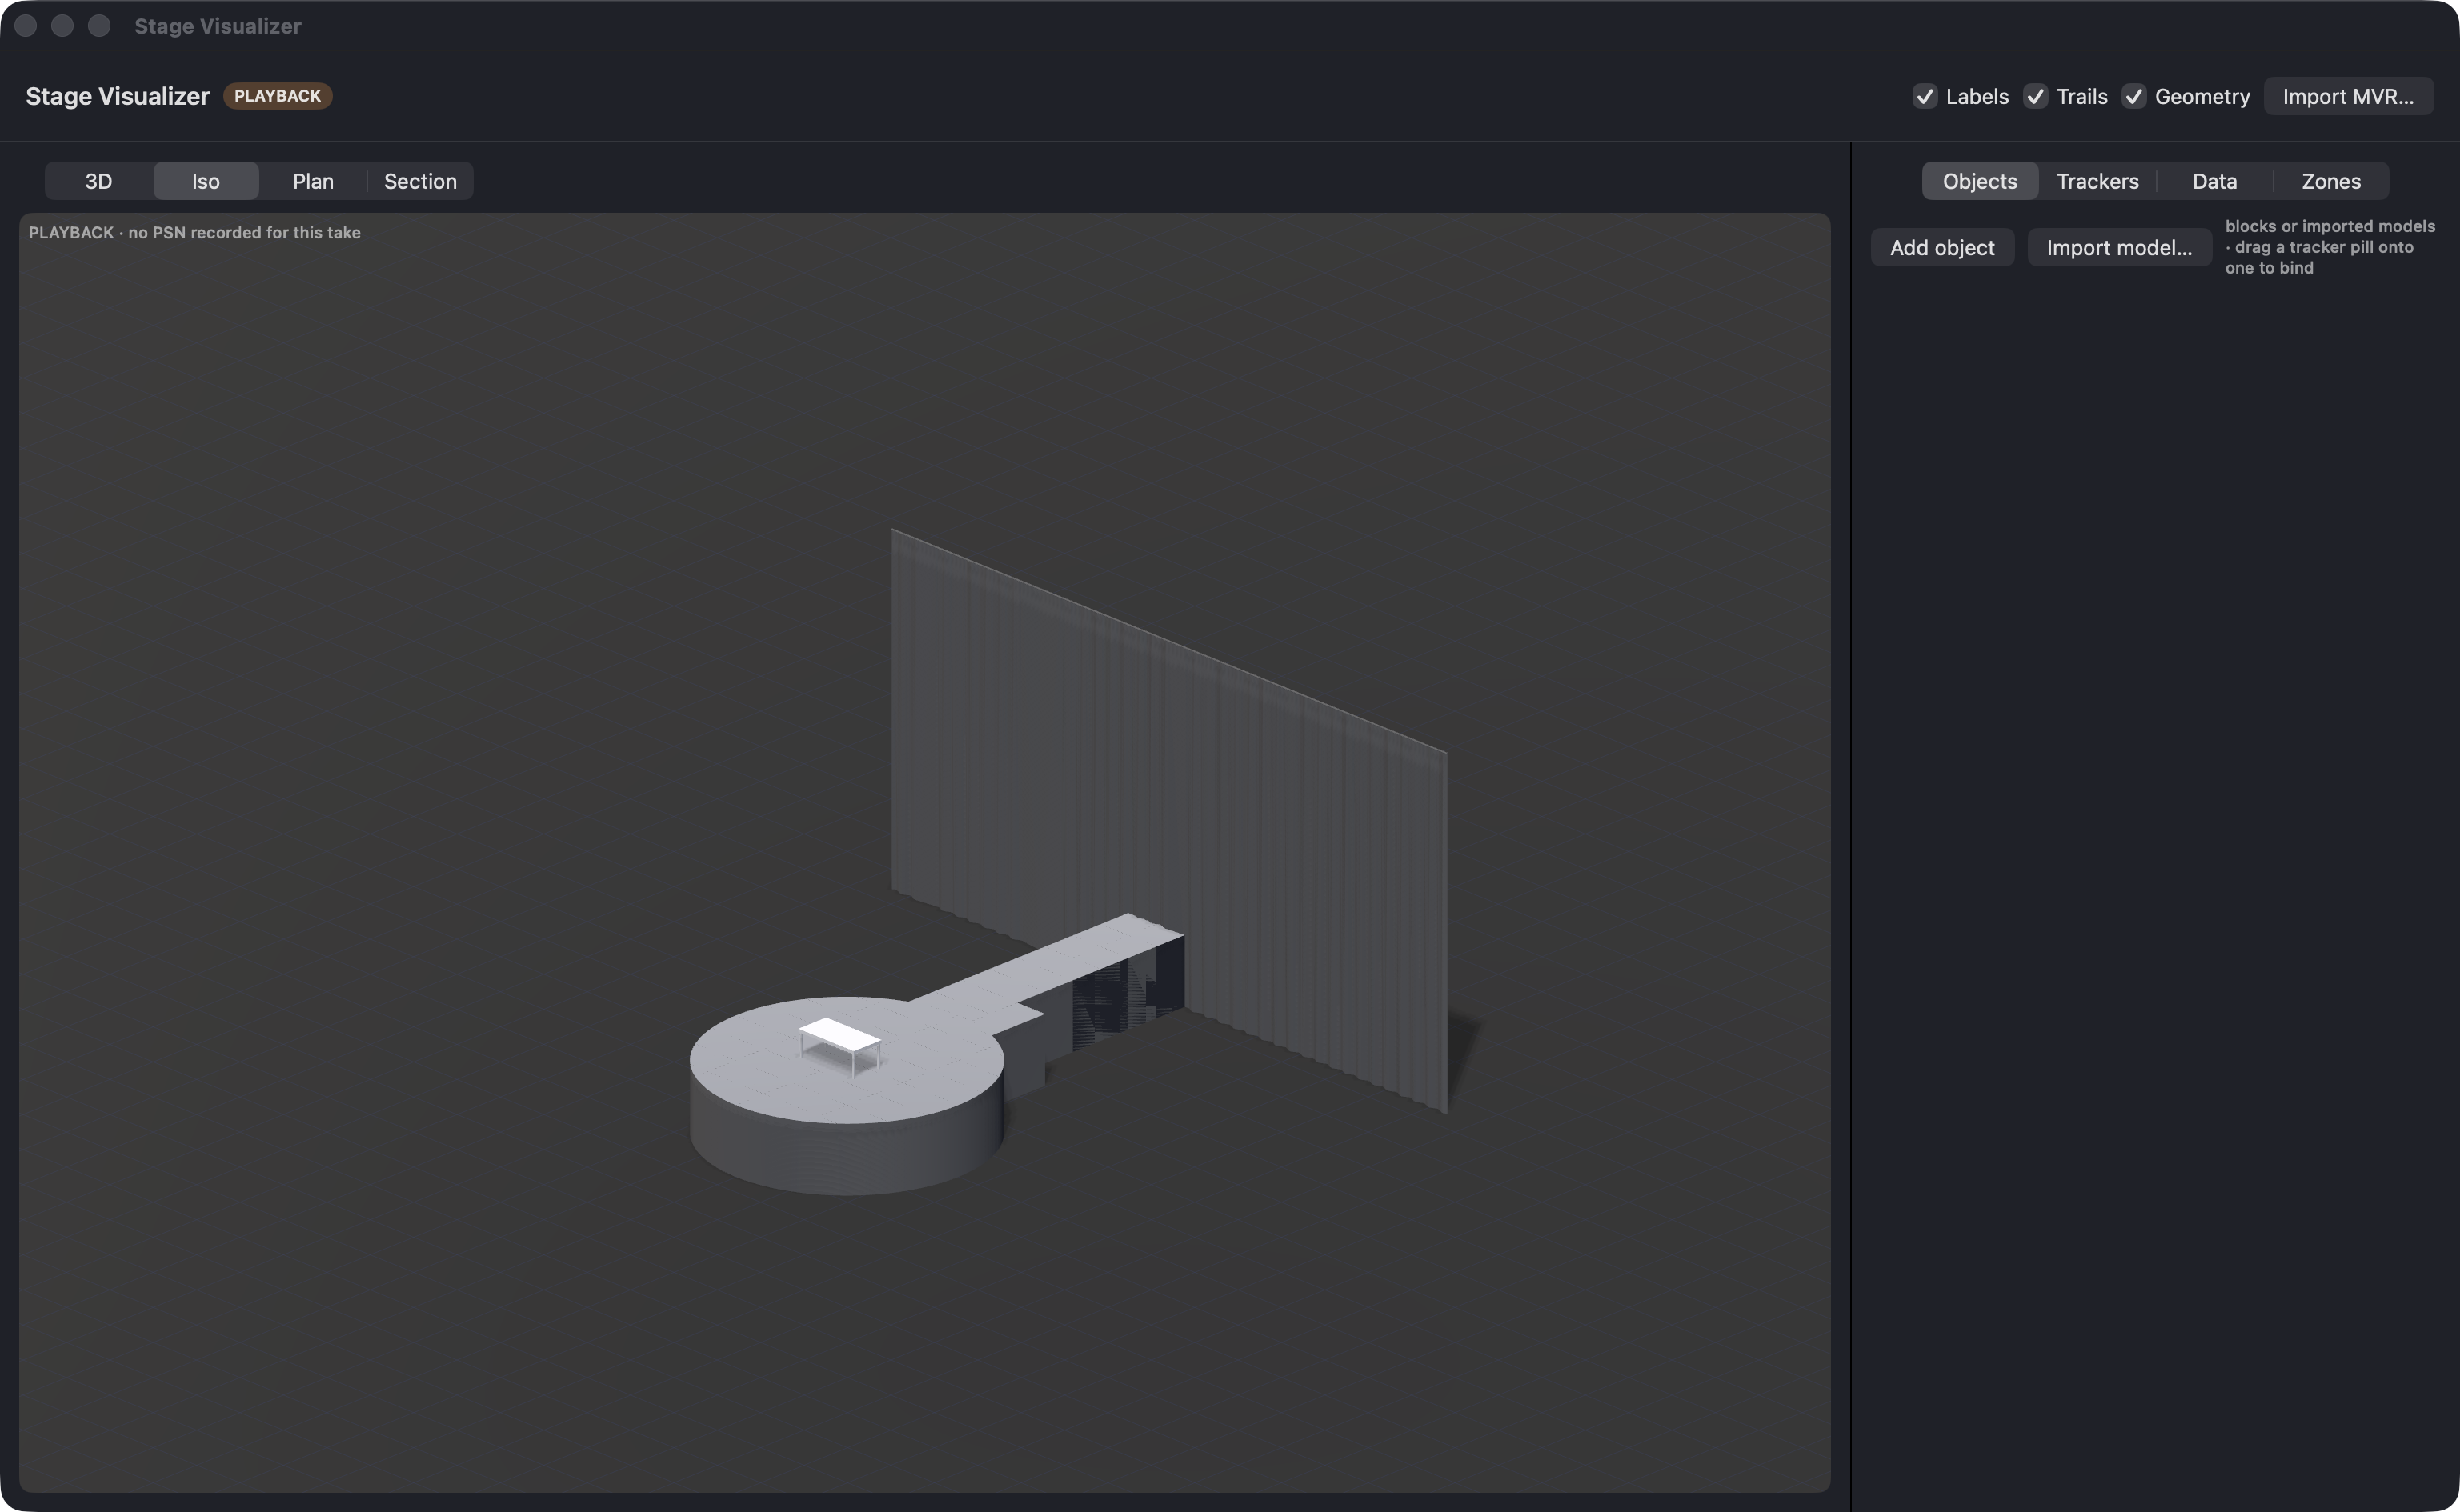Toggle the Labels checkbox
2460x1512 pixels.
pos(1924,97)
